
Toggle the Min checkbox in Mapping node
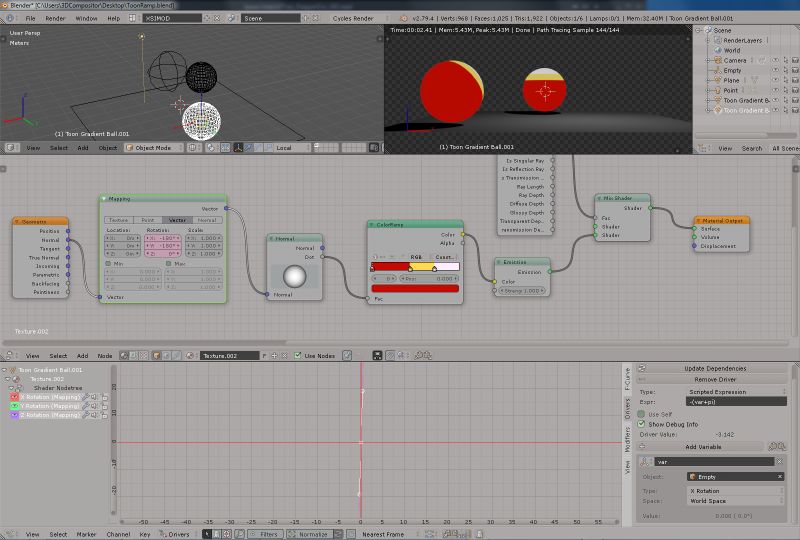point(108,263)
